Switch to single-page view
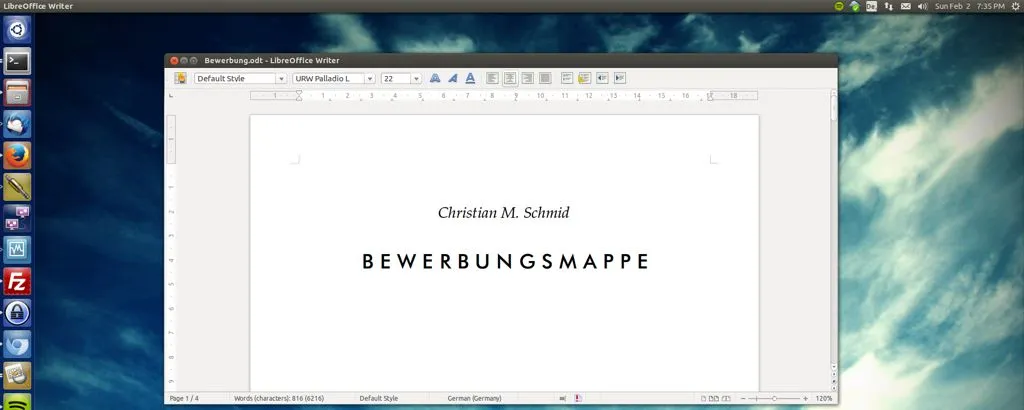The image size is (1024, 410). [x=703, y=398]
